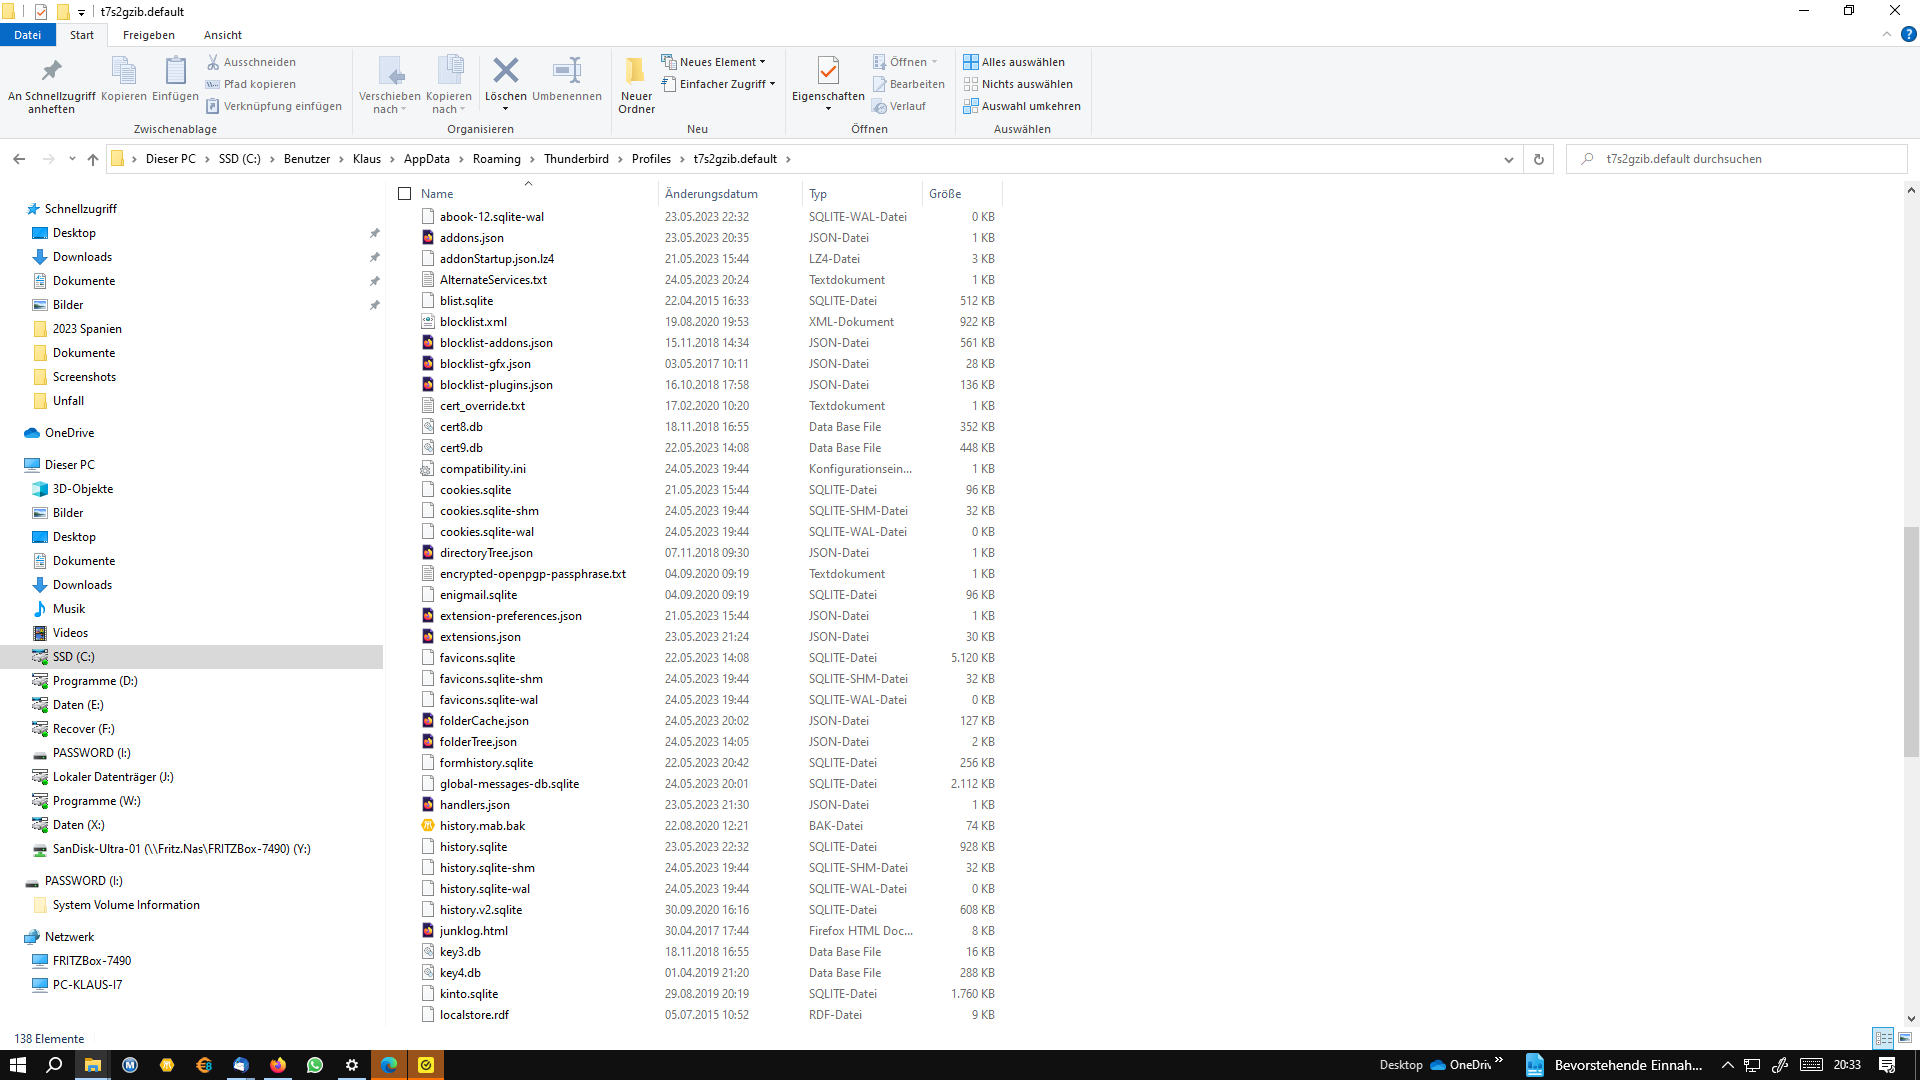Click the Umbenennen rename icon

[566, 71]
